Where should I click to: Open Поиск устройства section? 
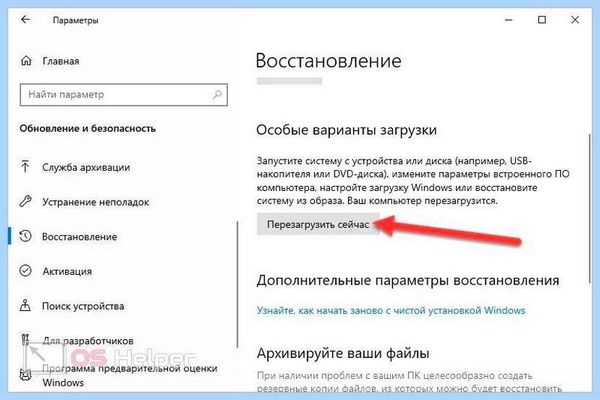click(83, 306)
